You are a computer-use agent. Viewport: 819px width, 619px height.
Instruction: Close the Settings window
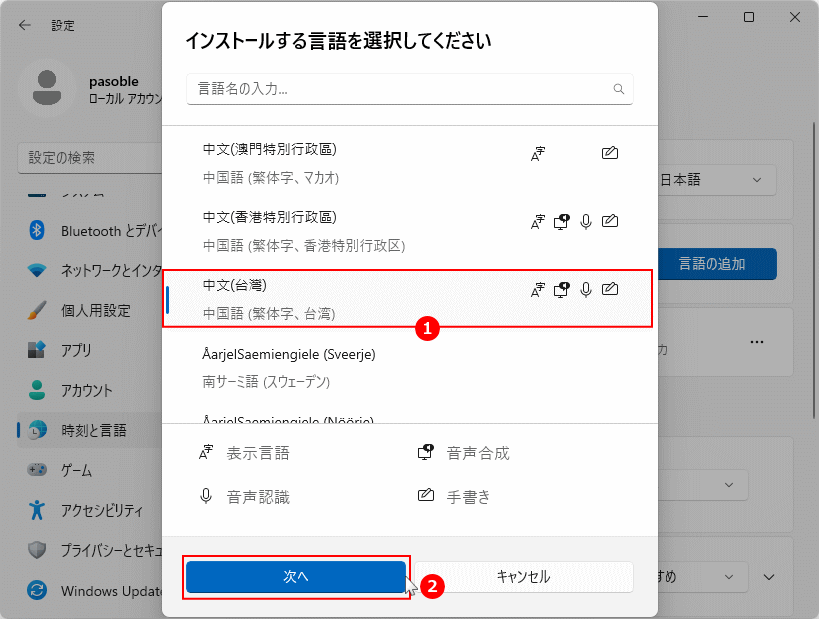[794, 17]
